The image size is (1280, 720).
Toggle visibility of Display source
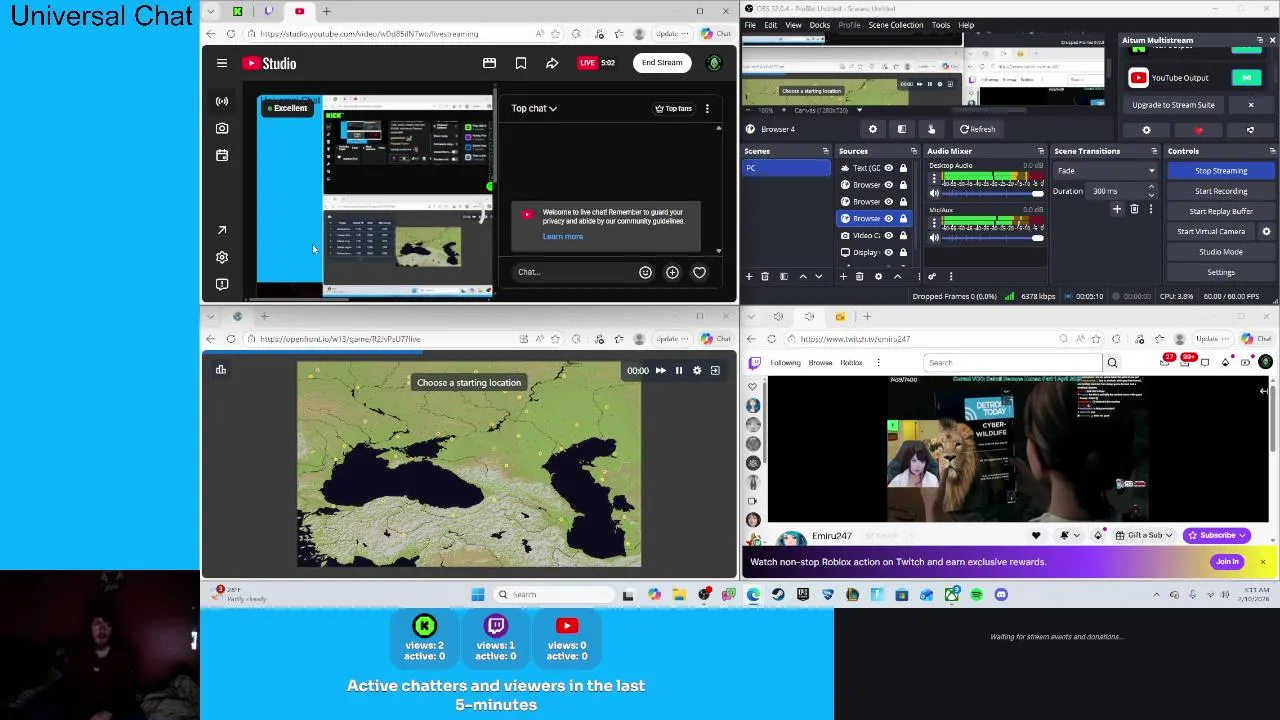point(888,252)
